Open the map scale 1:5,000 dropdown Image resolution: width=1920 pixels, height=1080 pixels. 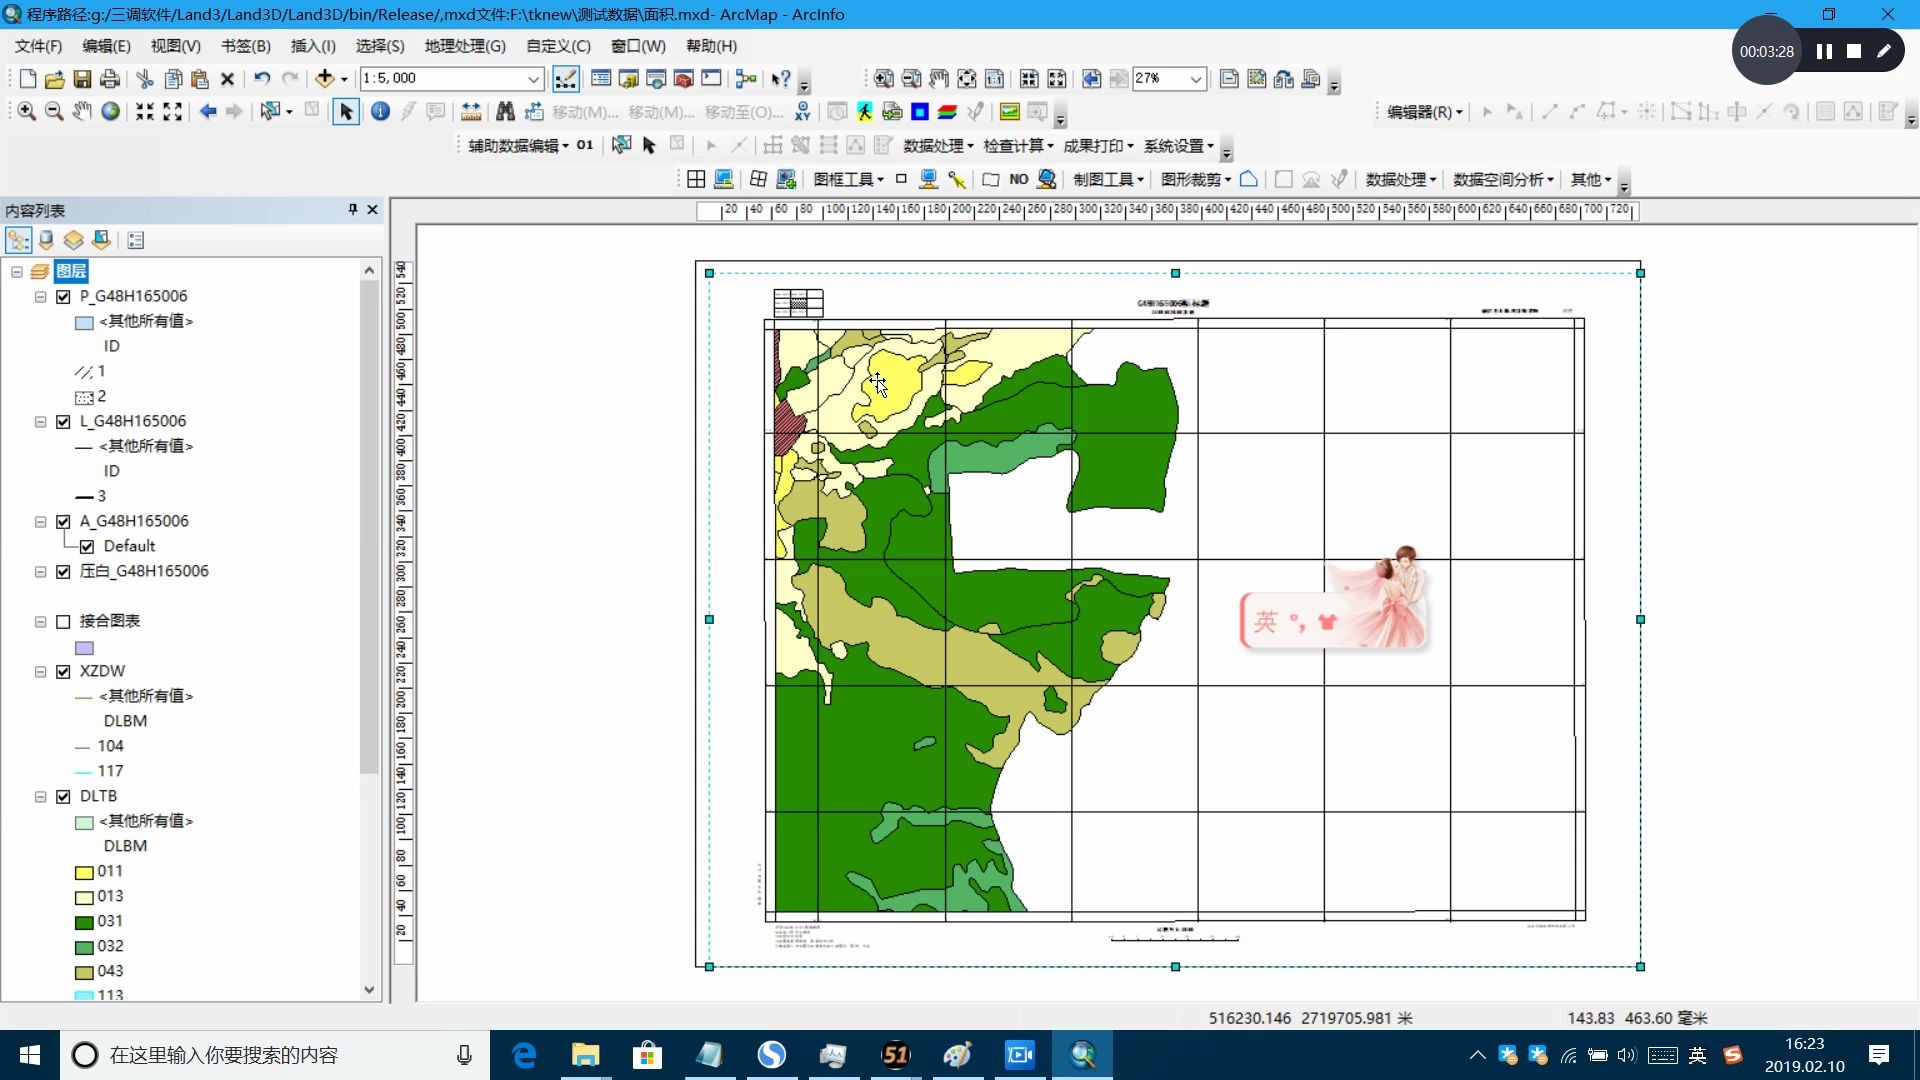533,79
